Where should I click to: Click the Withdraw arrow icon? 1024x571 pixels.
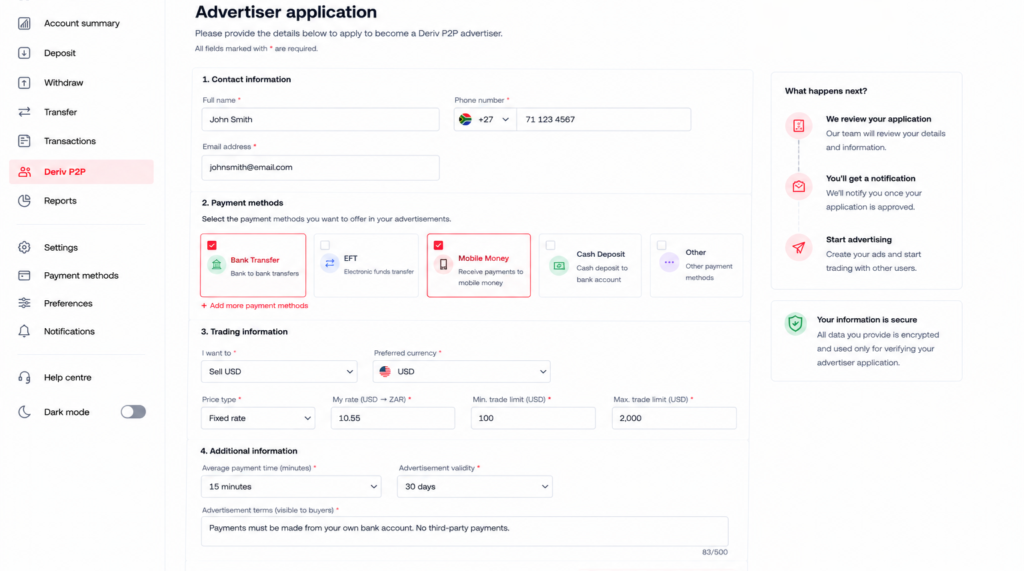click(x=24, y=83)
